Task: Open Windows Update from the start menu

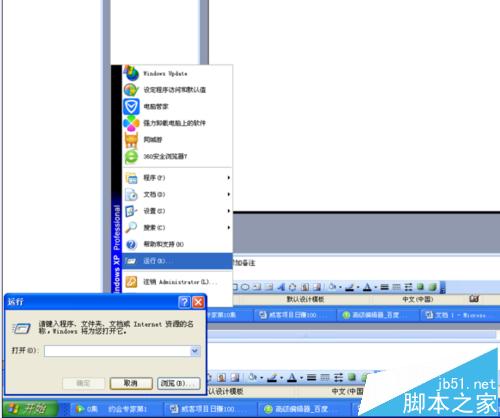Action: click(x=177, y=73)
